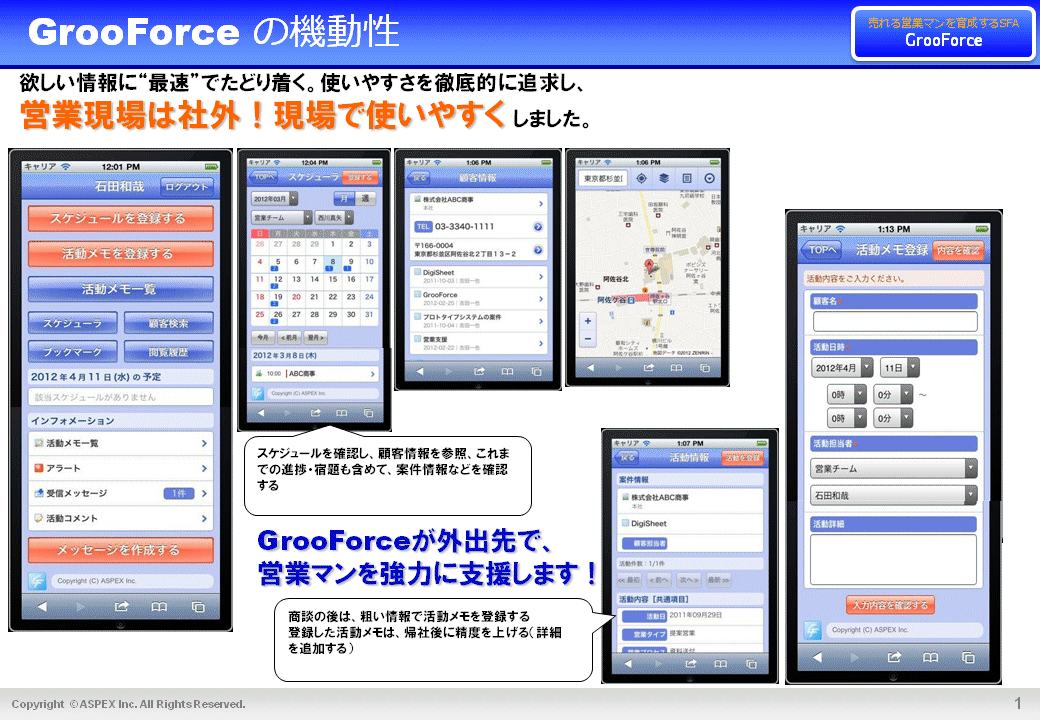Switch the scheduler to 月 view
This screenshot has height=720, width=1040.
coord(344,198)
